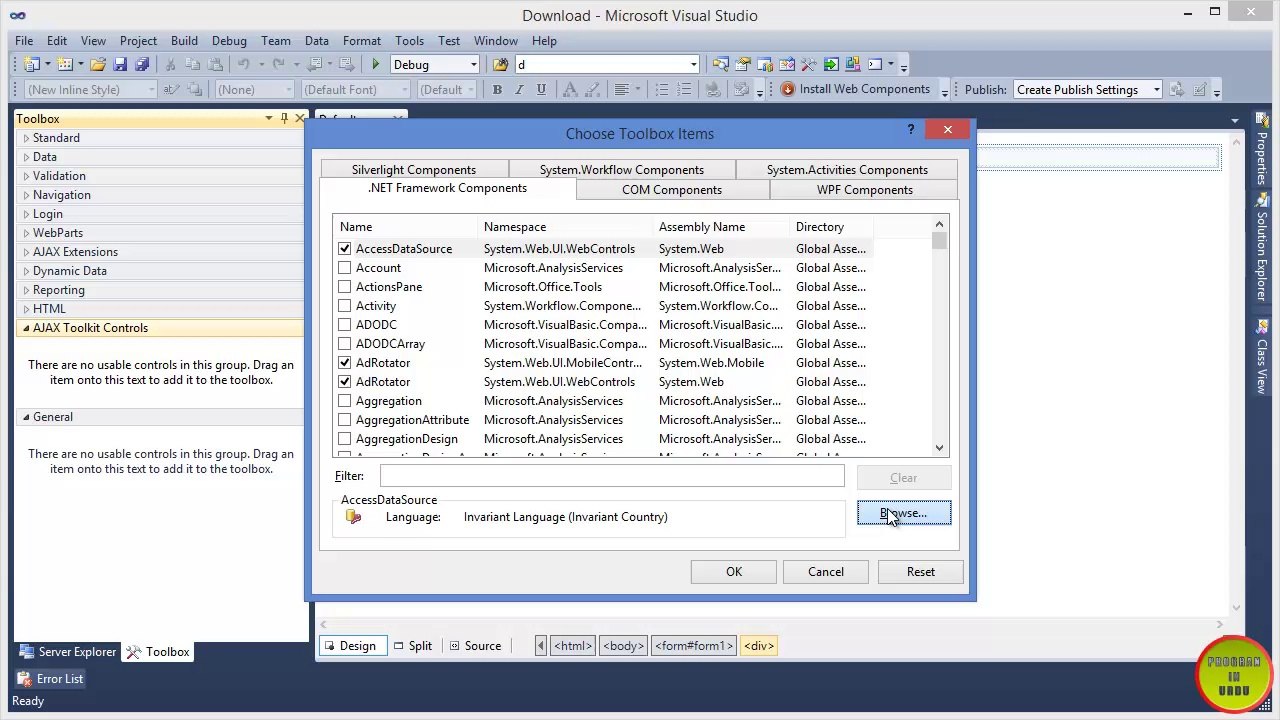Click the Save All toolbar icon
This screenshot has height=720, width=1280.
click(142, 65)
